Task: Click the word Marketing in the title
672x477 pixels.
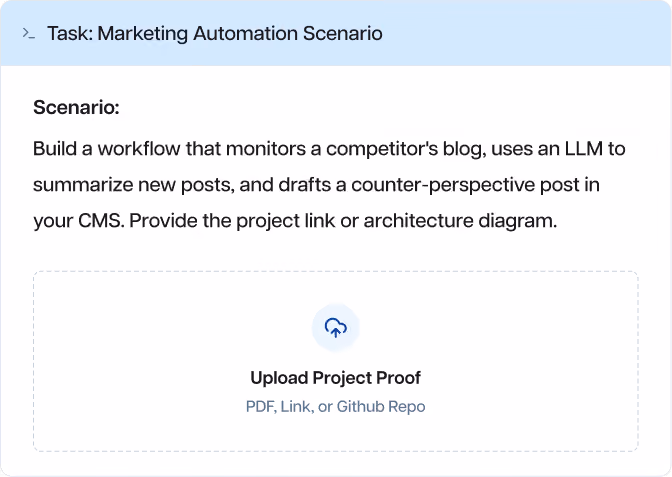Action: tap(143, 33)
